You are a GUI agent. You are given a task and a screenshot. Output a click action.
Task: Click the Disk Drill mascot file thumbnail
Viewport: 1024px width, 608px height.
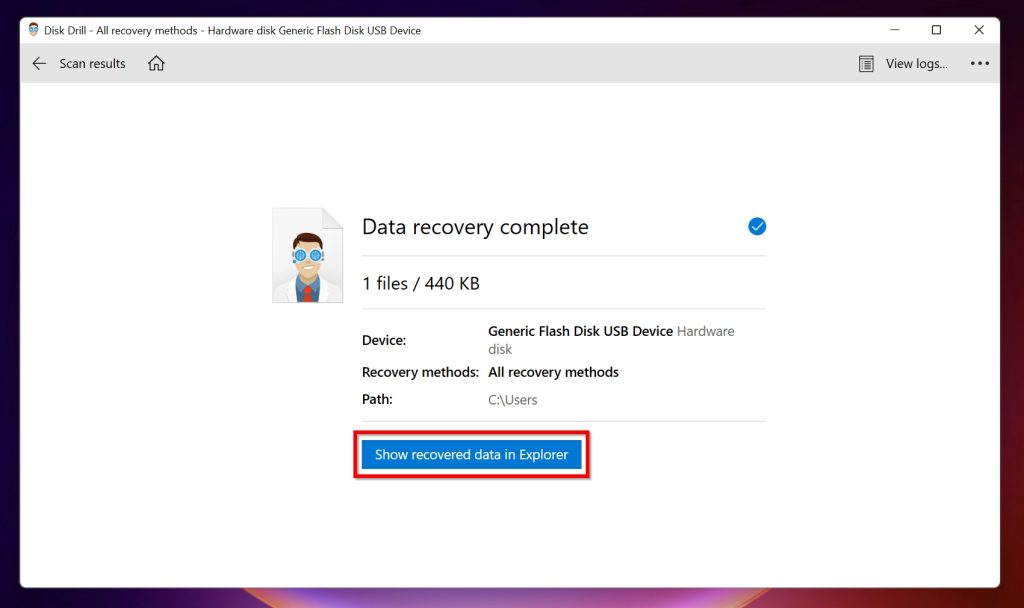coord(307,254)
